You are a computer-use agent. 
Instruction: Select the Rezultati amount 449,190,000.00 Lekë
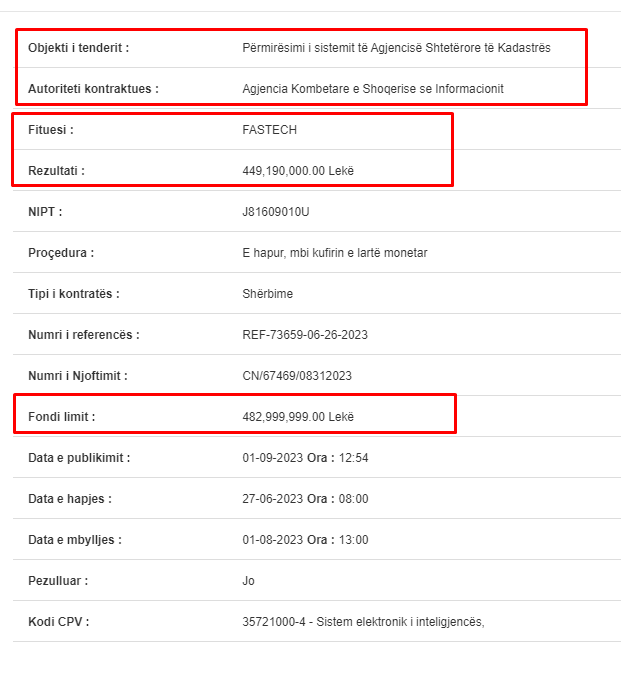(x=298, y=171)
